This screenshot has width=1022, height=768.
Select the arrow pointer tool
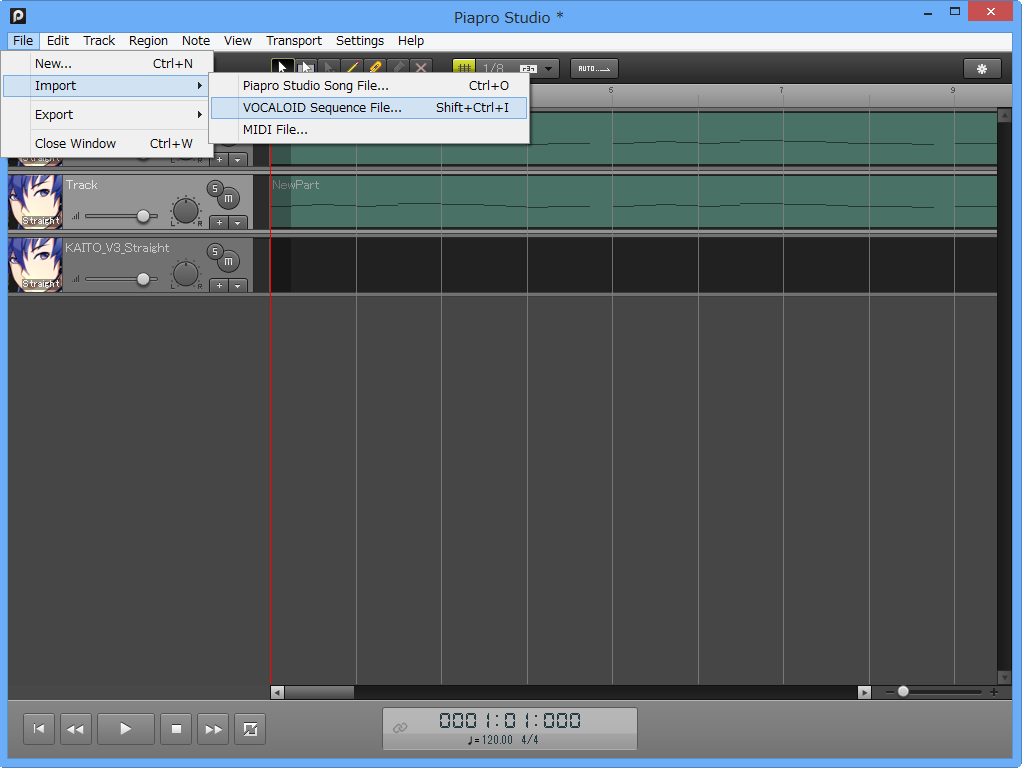282,67
